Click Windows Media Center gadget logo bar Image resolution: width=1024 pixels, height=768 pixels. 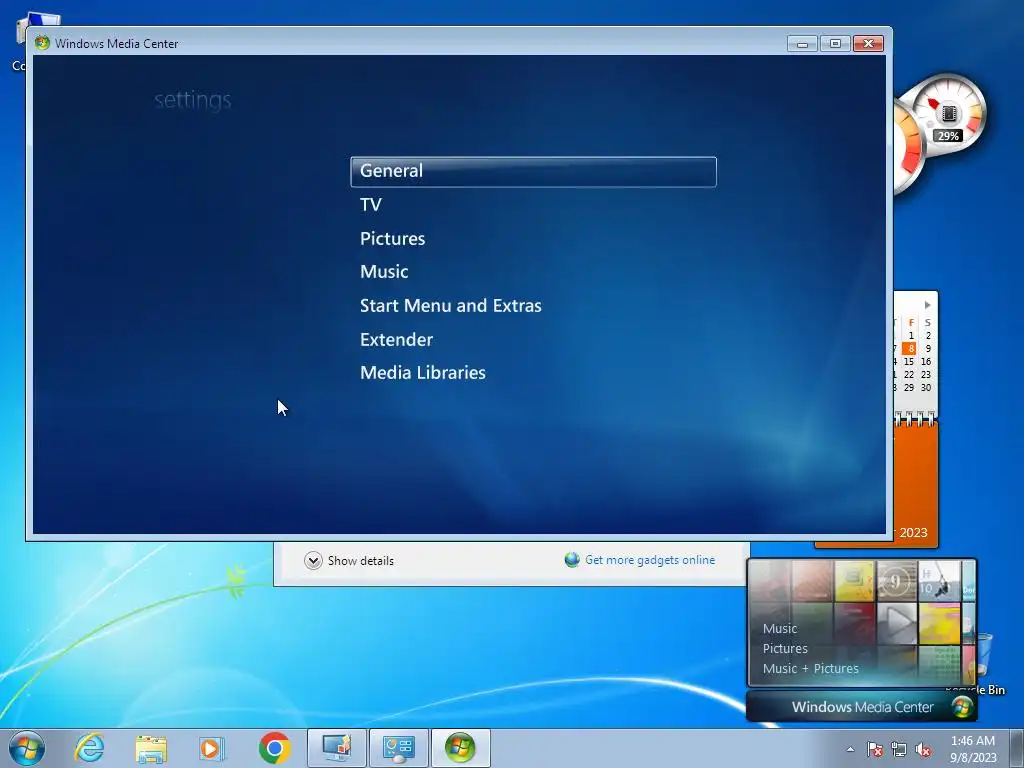(x=862, y=707)
